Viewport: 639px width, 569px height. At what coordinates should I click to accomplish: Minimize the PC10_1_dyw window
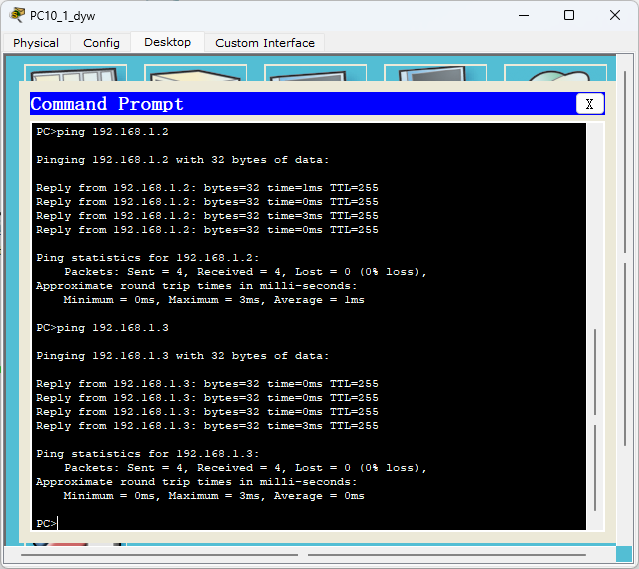coord(524,15)
